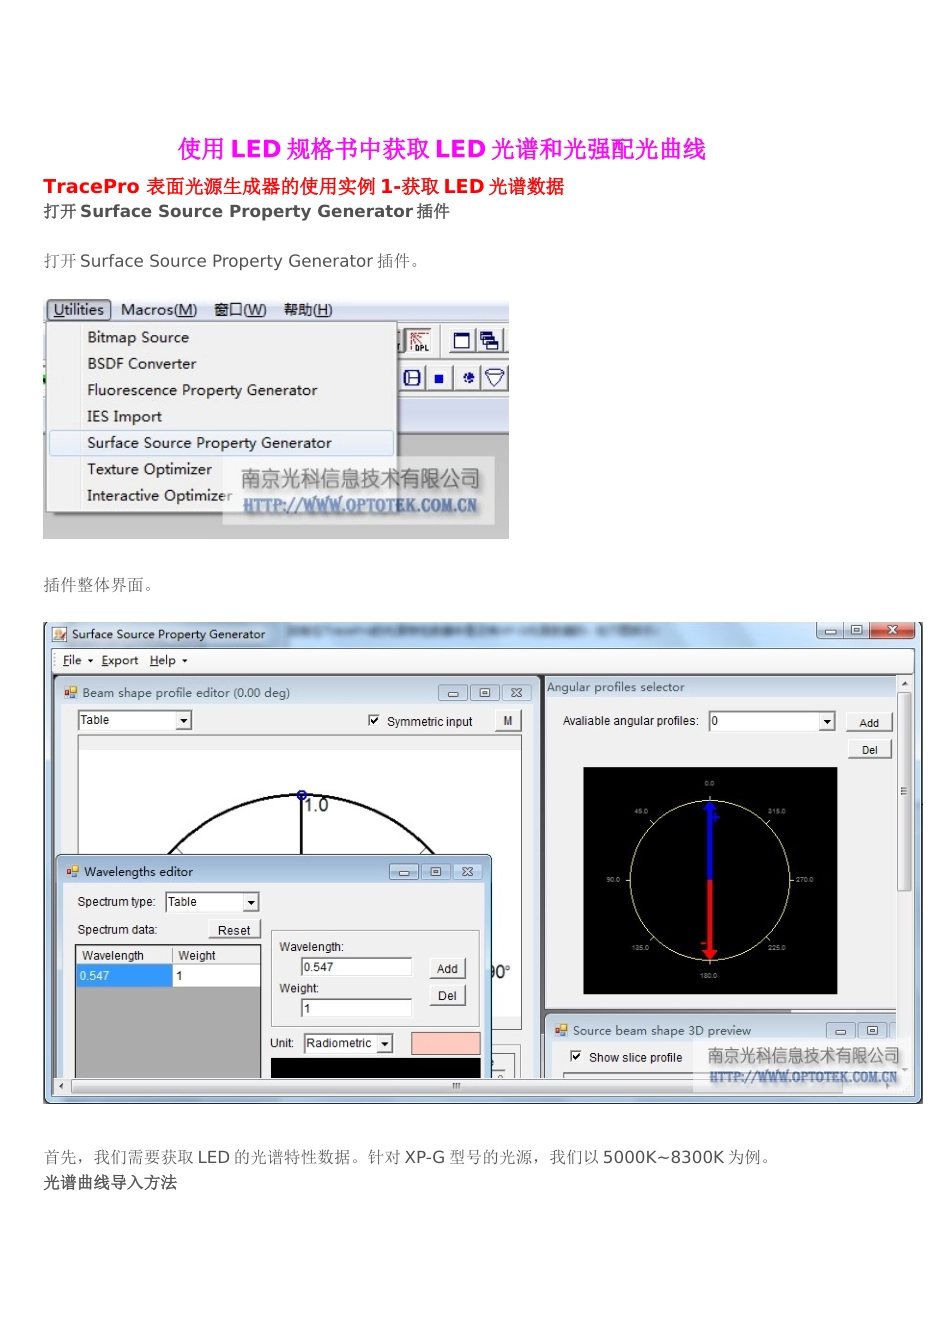This screenshot has width=950, height=1344.
Task: Uncheck the Show slice profile checkbox
Action: (576, 1057)
